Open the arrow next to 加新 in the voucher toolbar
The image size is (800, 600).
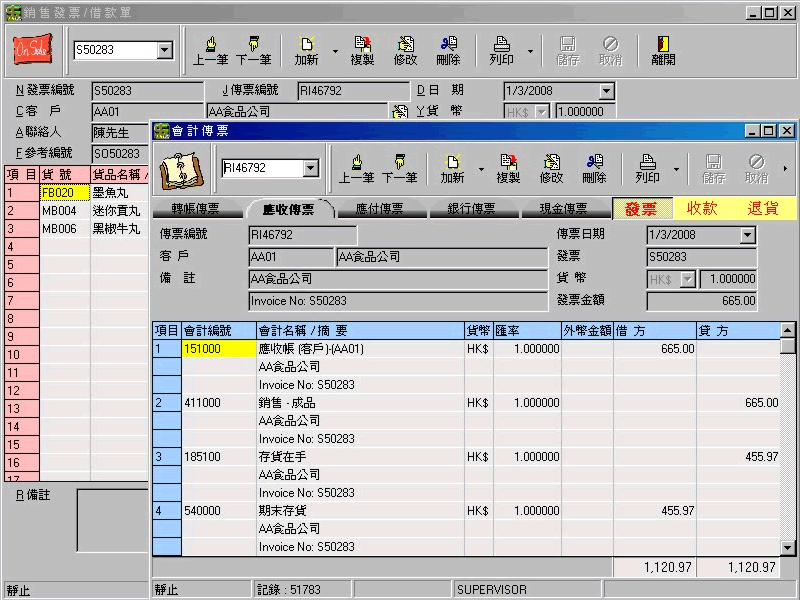tap(481, 169)
